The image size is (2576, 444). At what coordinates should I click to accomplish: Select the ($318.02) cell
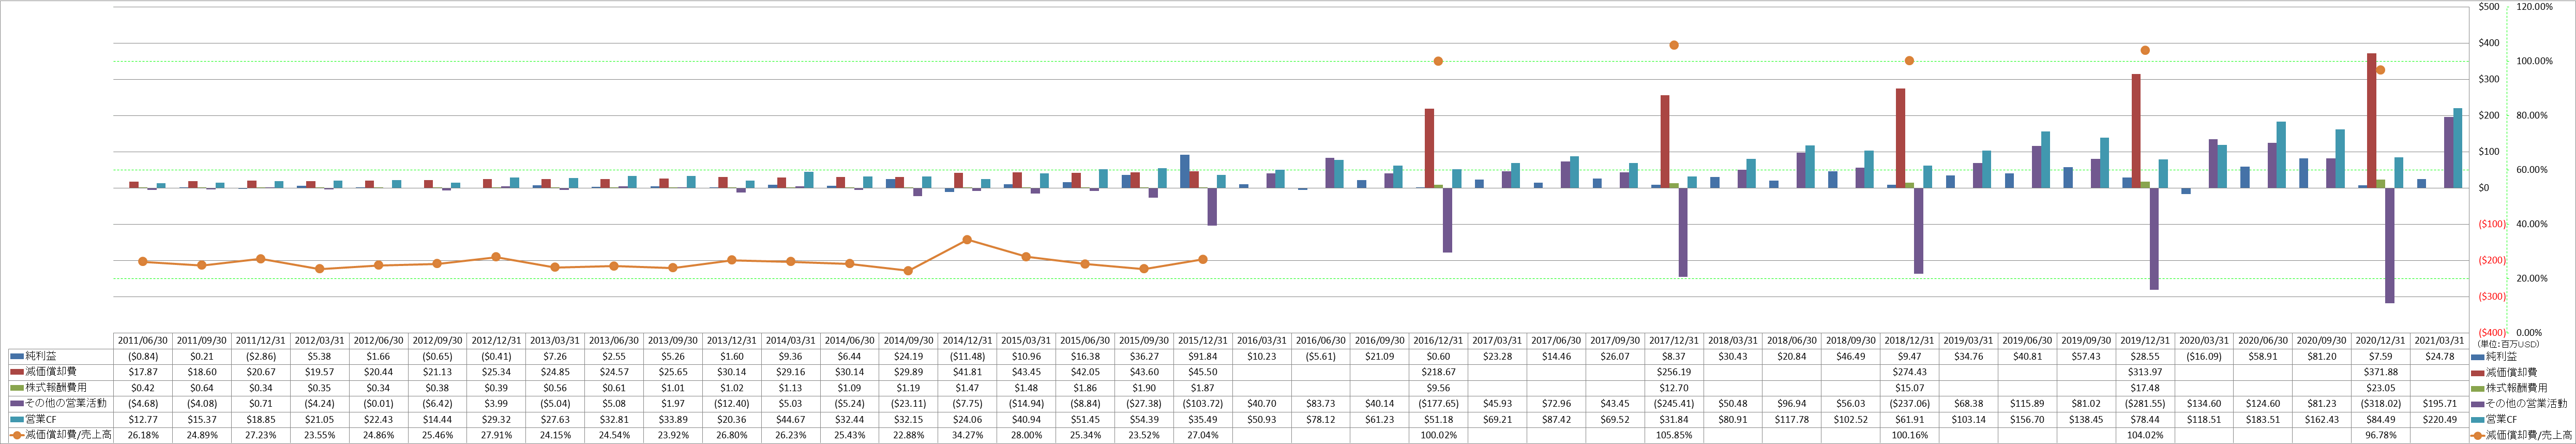coord(2380,404)
